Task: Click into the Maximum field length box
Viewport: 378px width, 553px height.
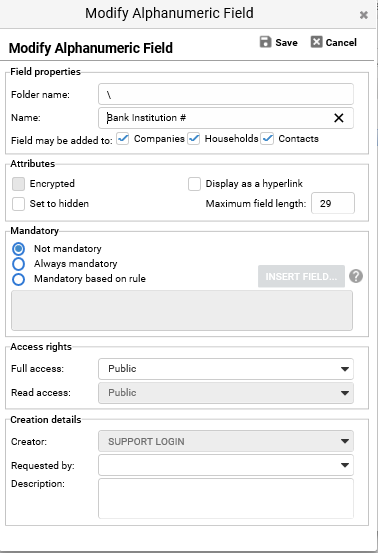Action: tap(333, 203)
